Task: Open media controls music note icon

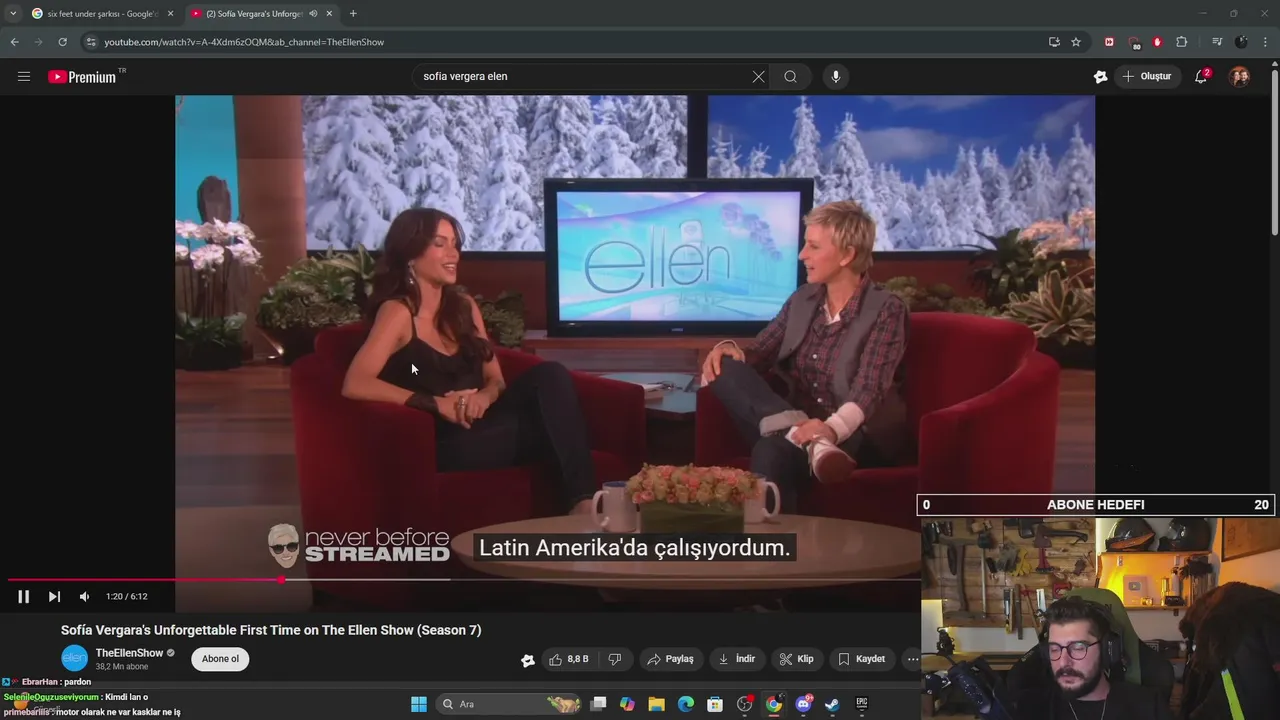Action: (x=1217, y=42)
